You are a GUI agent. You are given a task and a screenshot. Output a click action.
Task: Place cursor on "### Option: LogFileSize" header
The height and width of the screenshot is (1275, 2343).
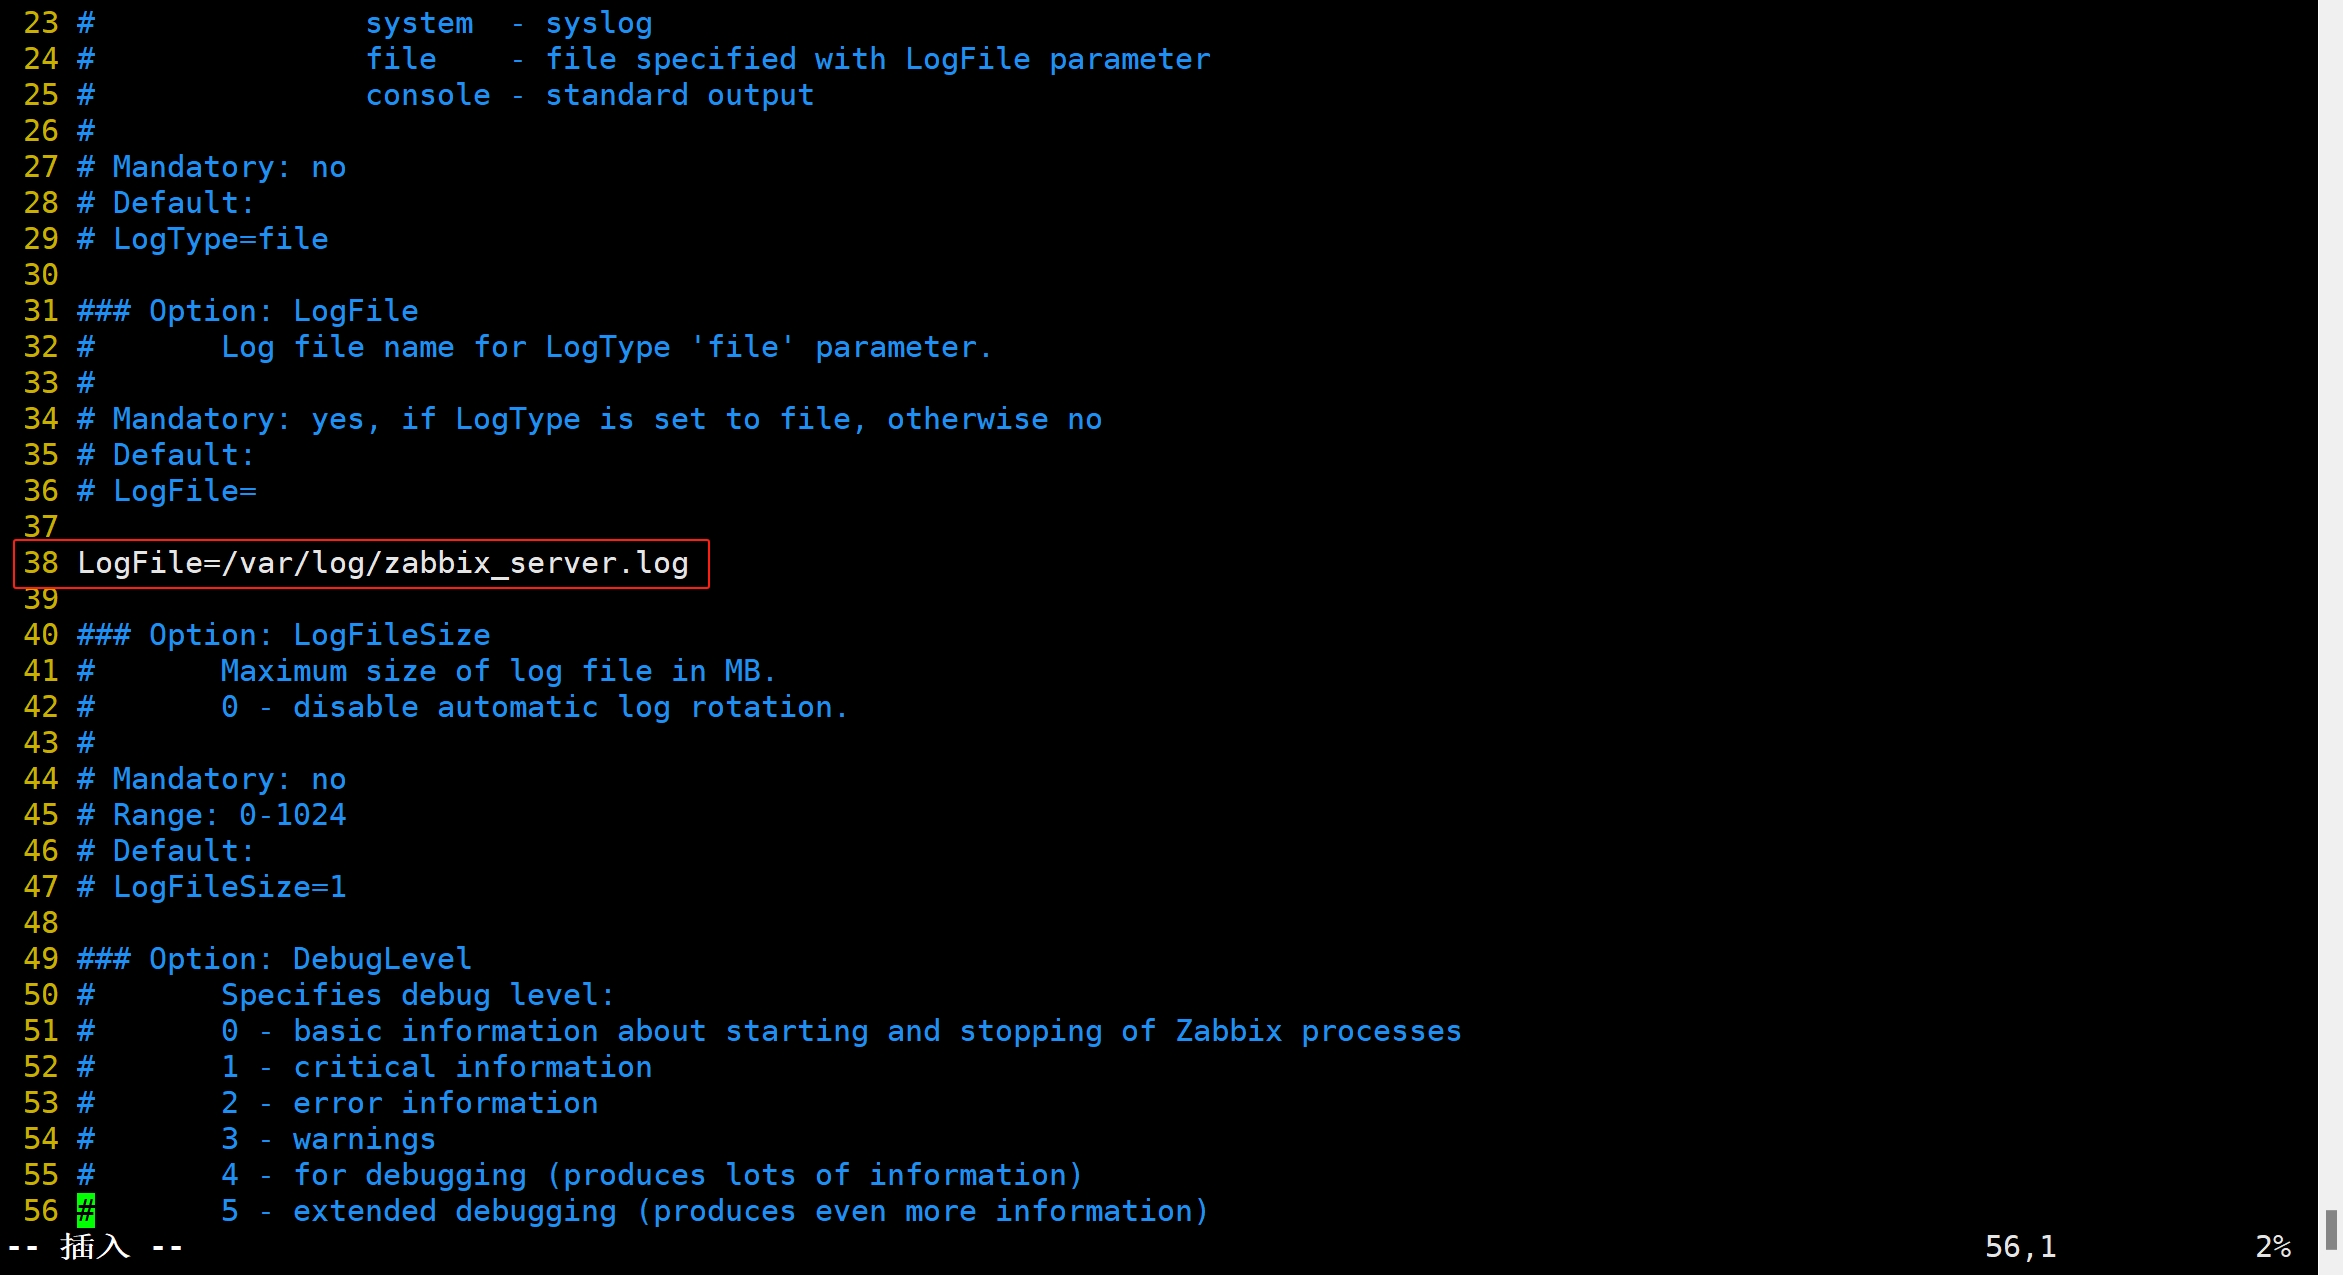[284, 636]
